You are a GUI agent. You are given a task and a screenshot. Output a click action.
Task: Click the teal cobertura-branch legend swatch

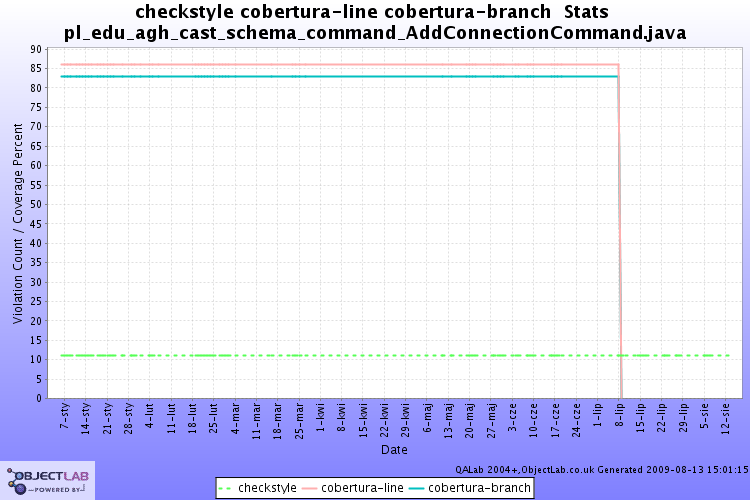coord(416,489)
